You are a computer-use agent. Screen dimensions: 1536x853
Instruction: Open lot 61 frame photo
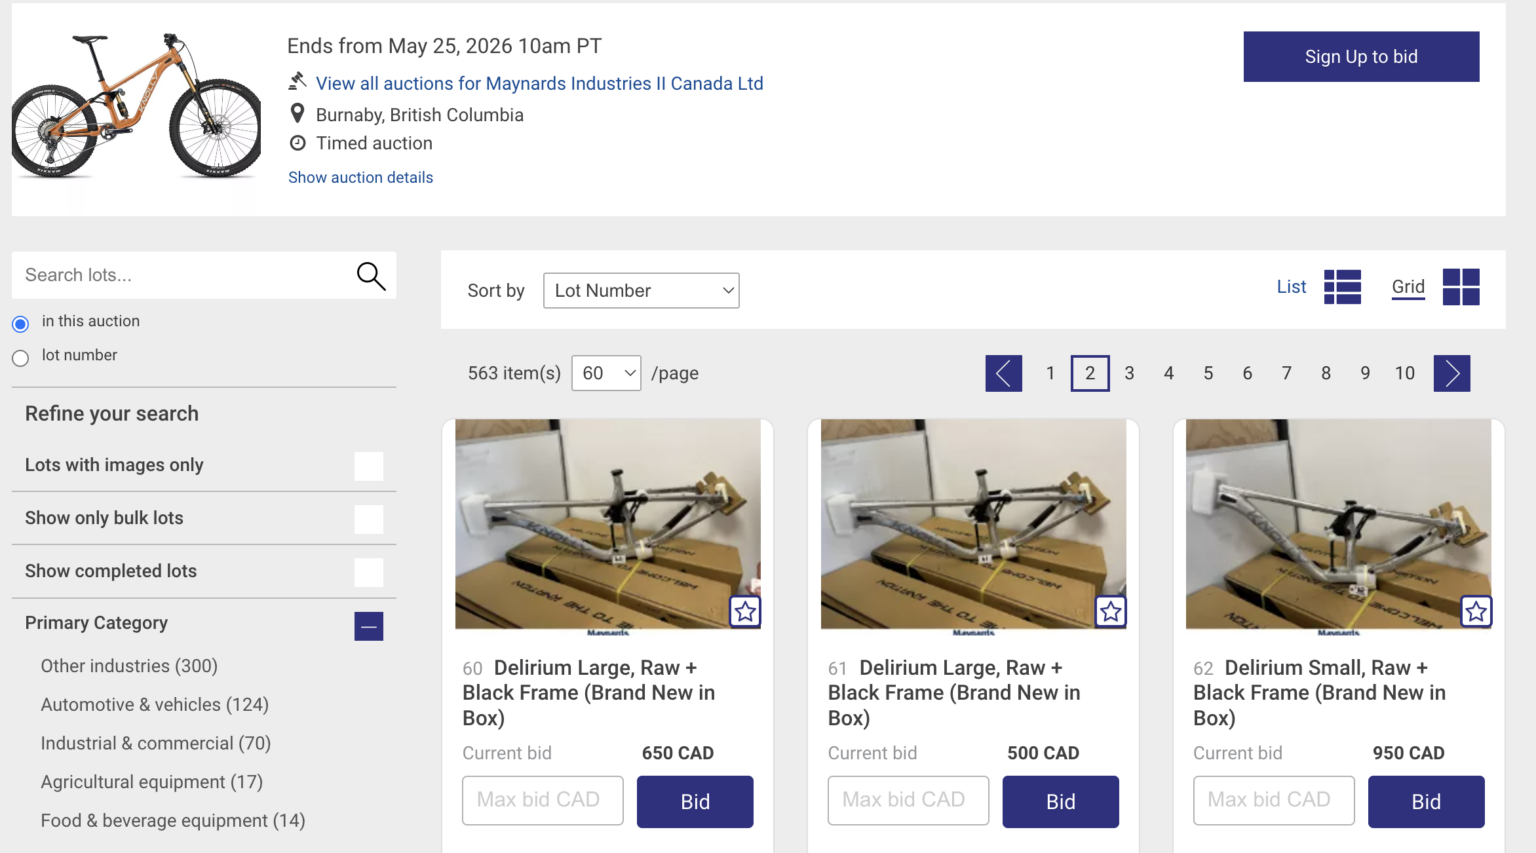coord(973,524)
